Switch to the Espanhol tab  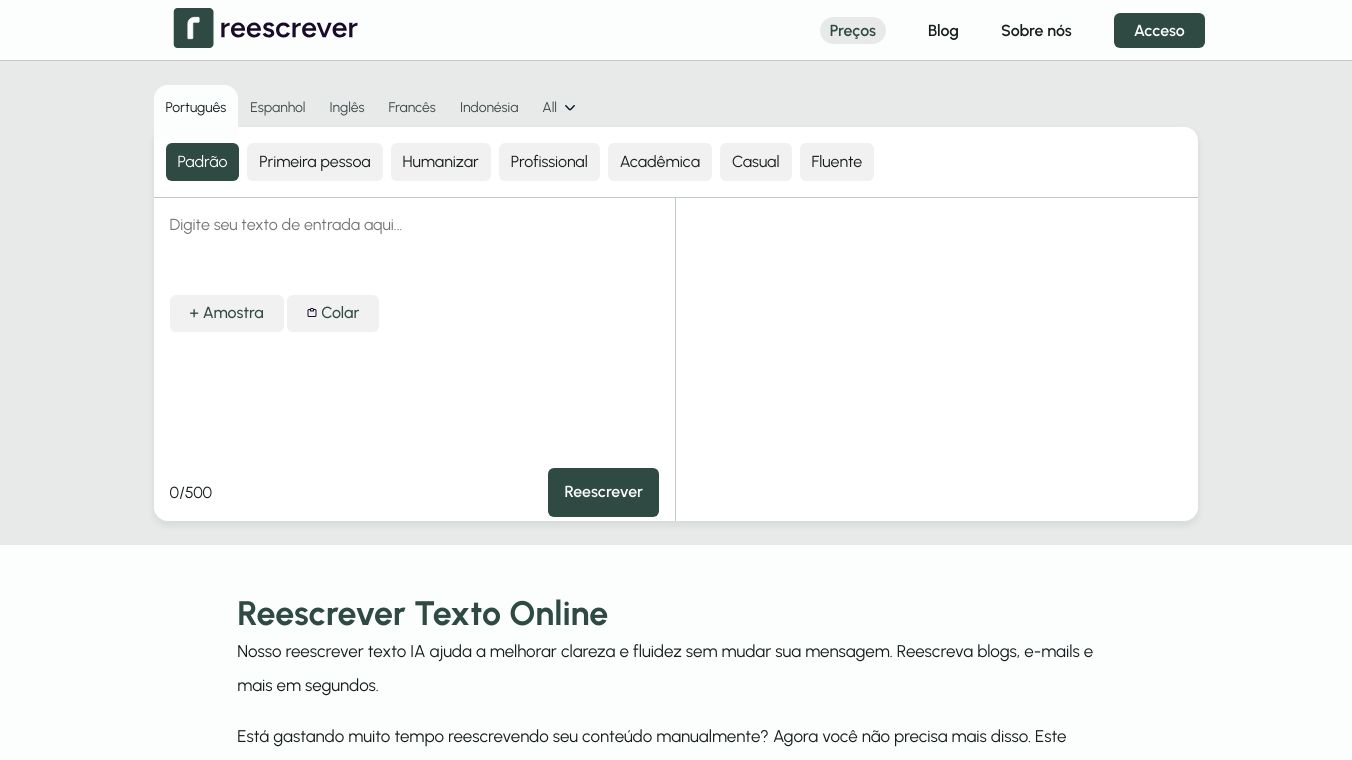click(x=278, y=107)
